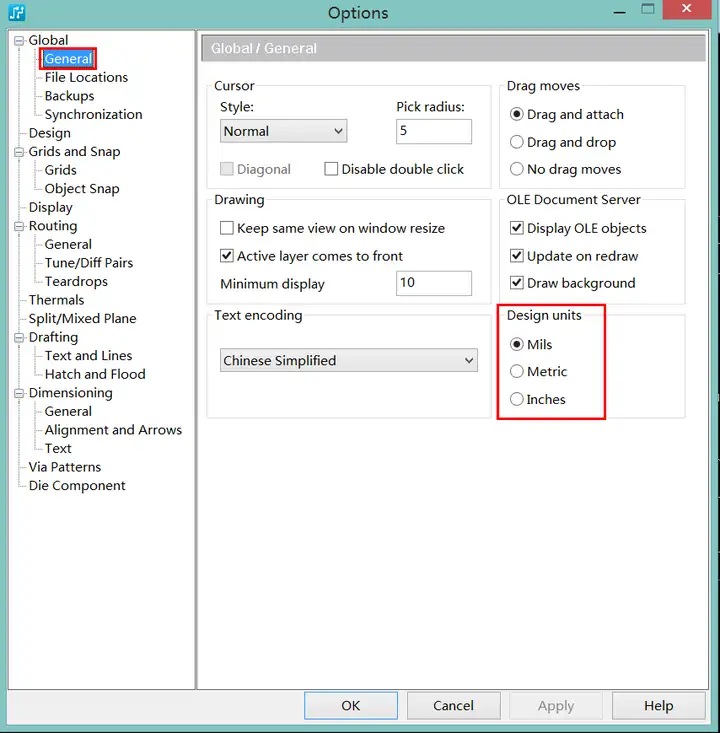Select the Design category

[x=50, y=133]
